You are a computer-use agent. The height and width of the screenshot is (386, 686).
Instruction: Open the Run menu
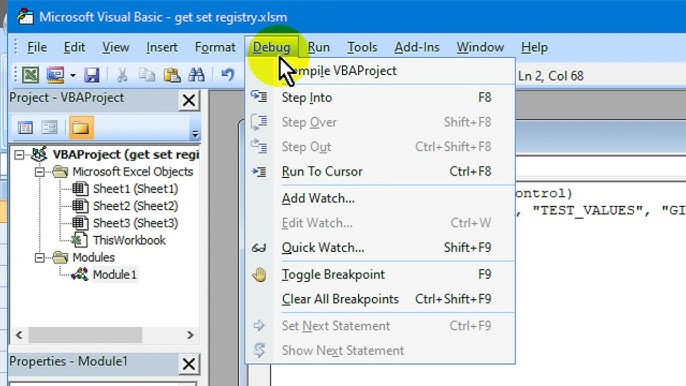click(318, 47)
